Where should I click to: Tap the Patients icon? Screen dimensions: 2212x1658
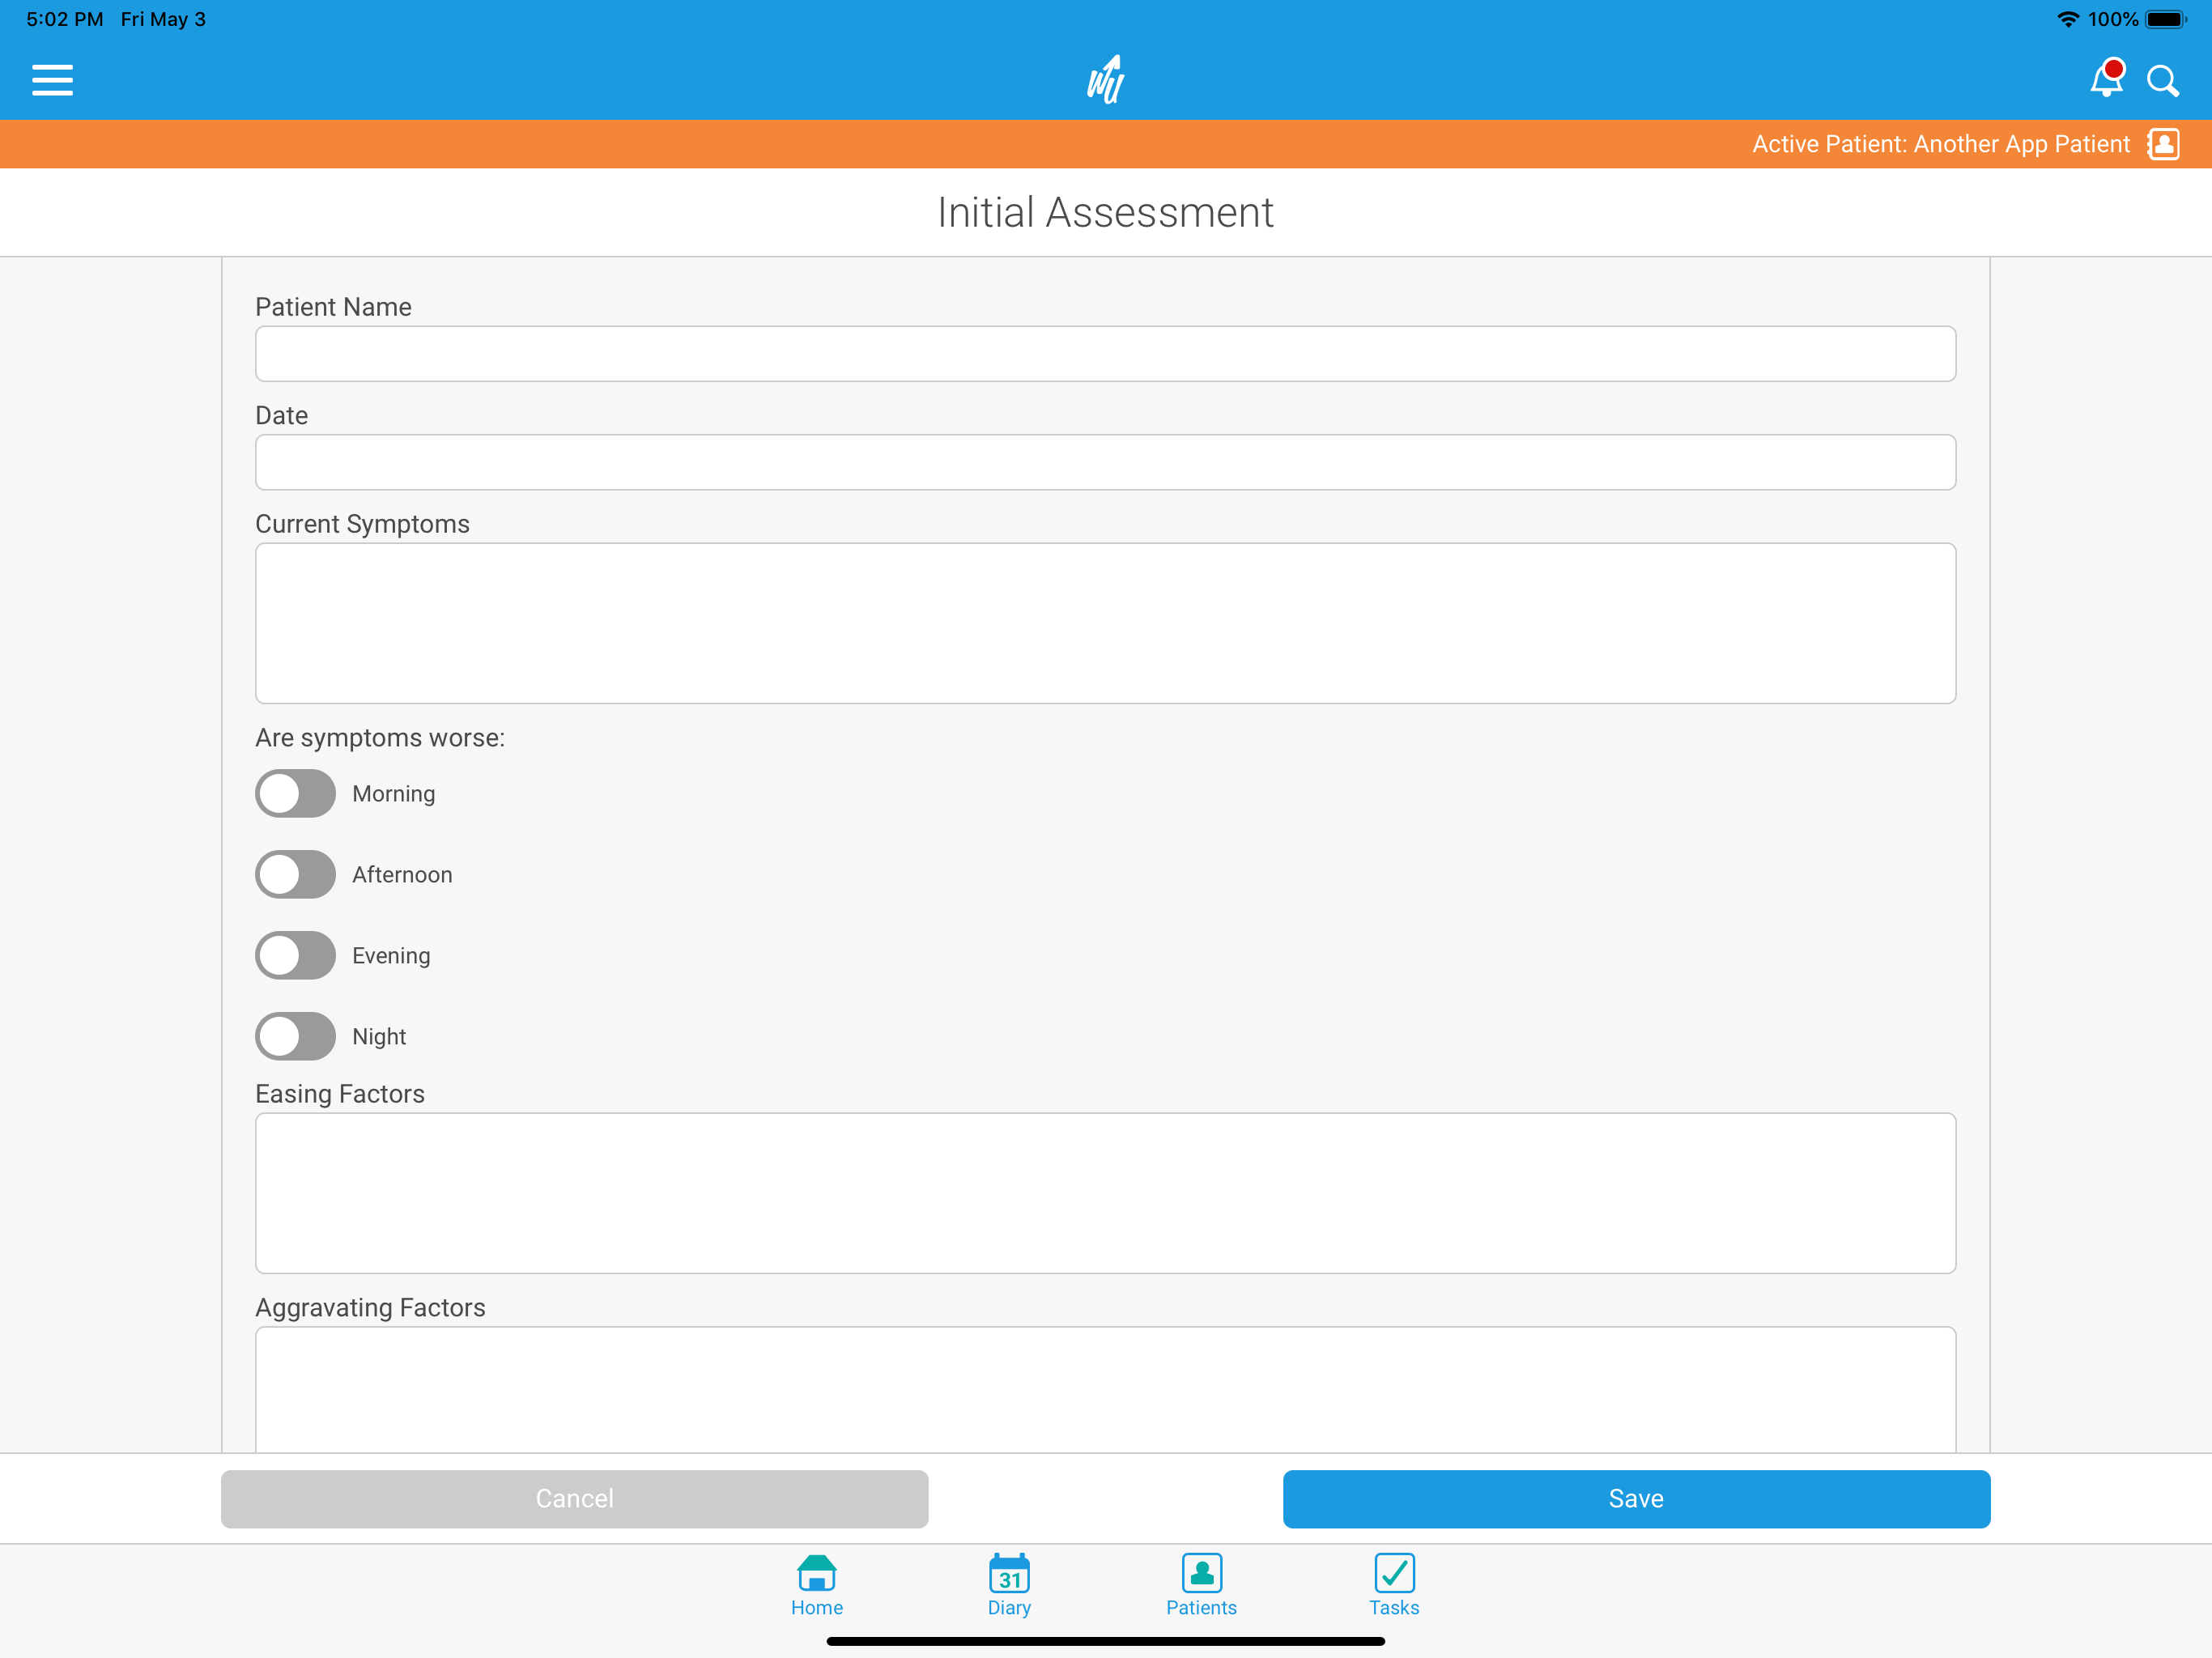[x=1201, y=1572]
